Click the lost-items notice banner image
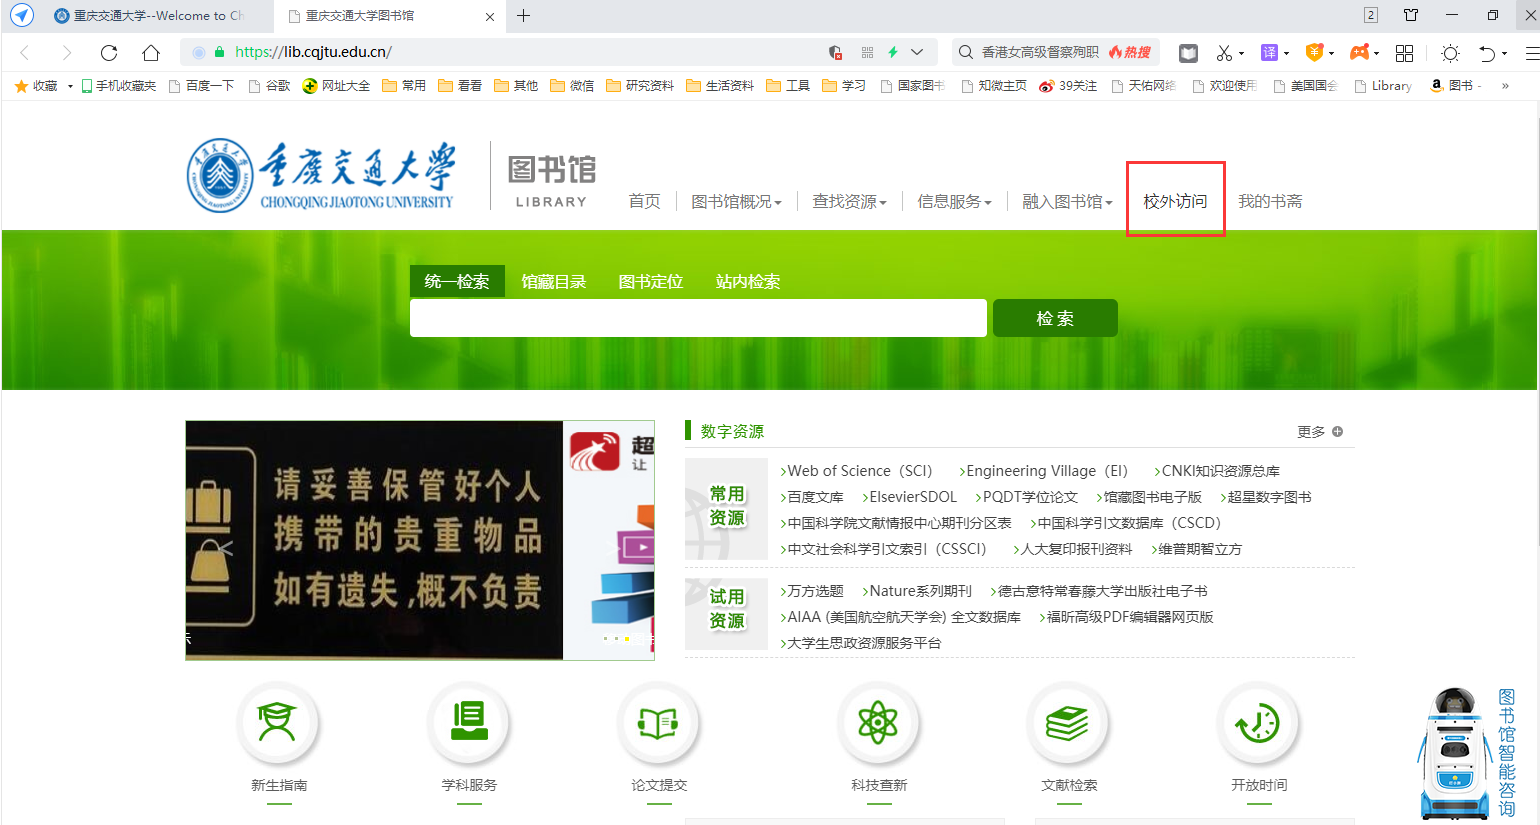This screenshot has width=1540, height=825. [x=374, y=540]
